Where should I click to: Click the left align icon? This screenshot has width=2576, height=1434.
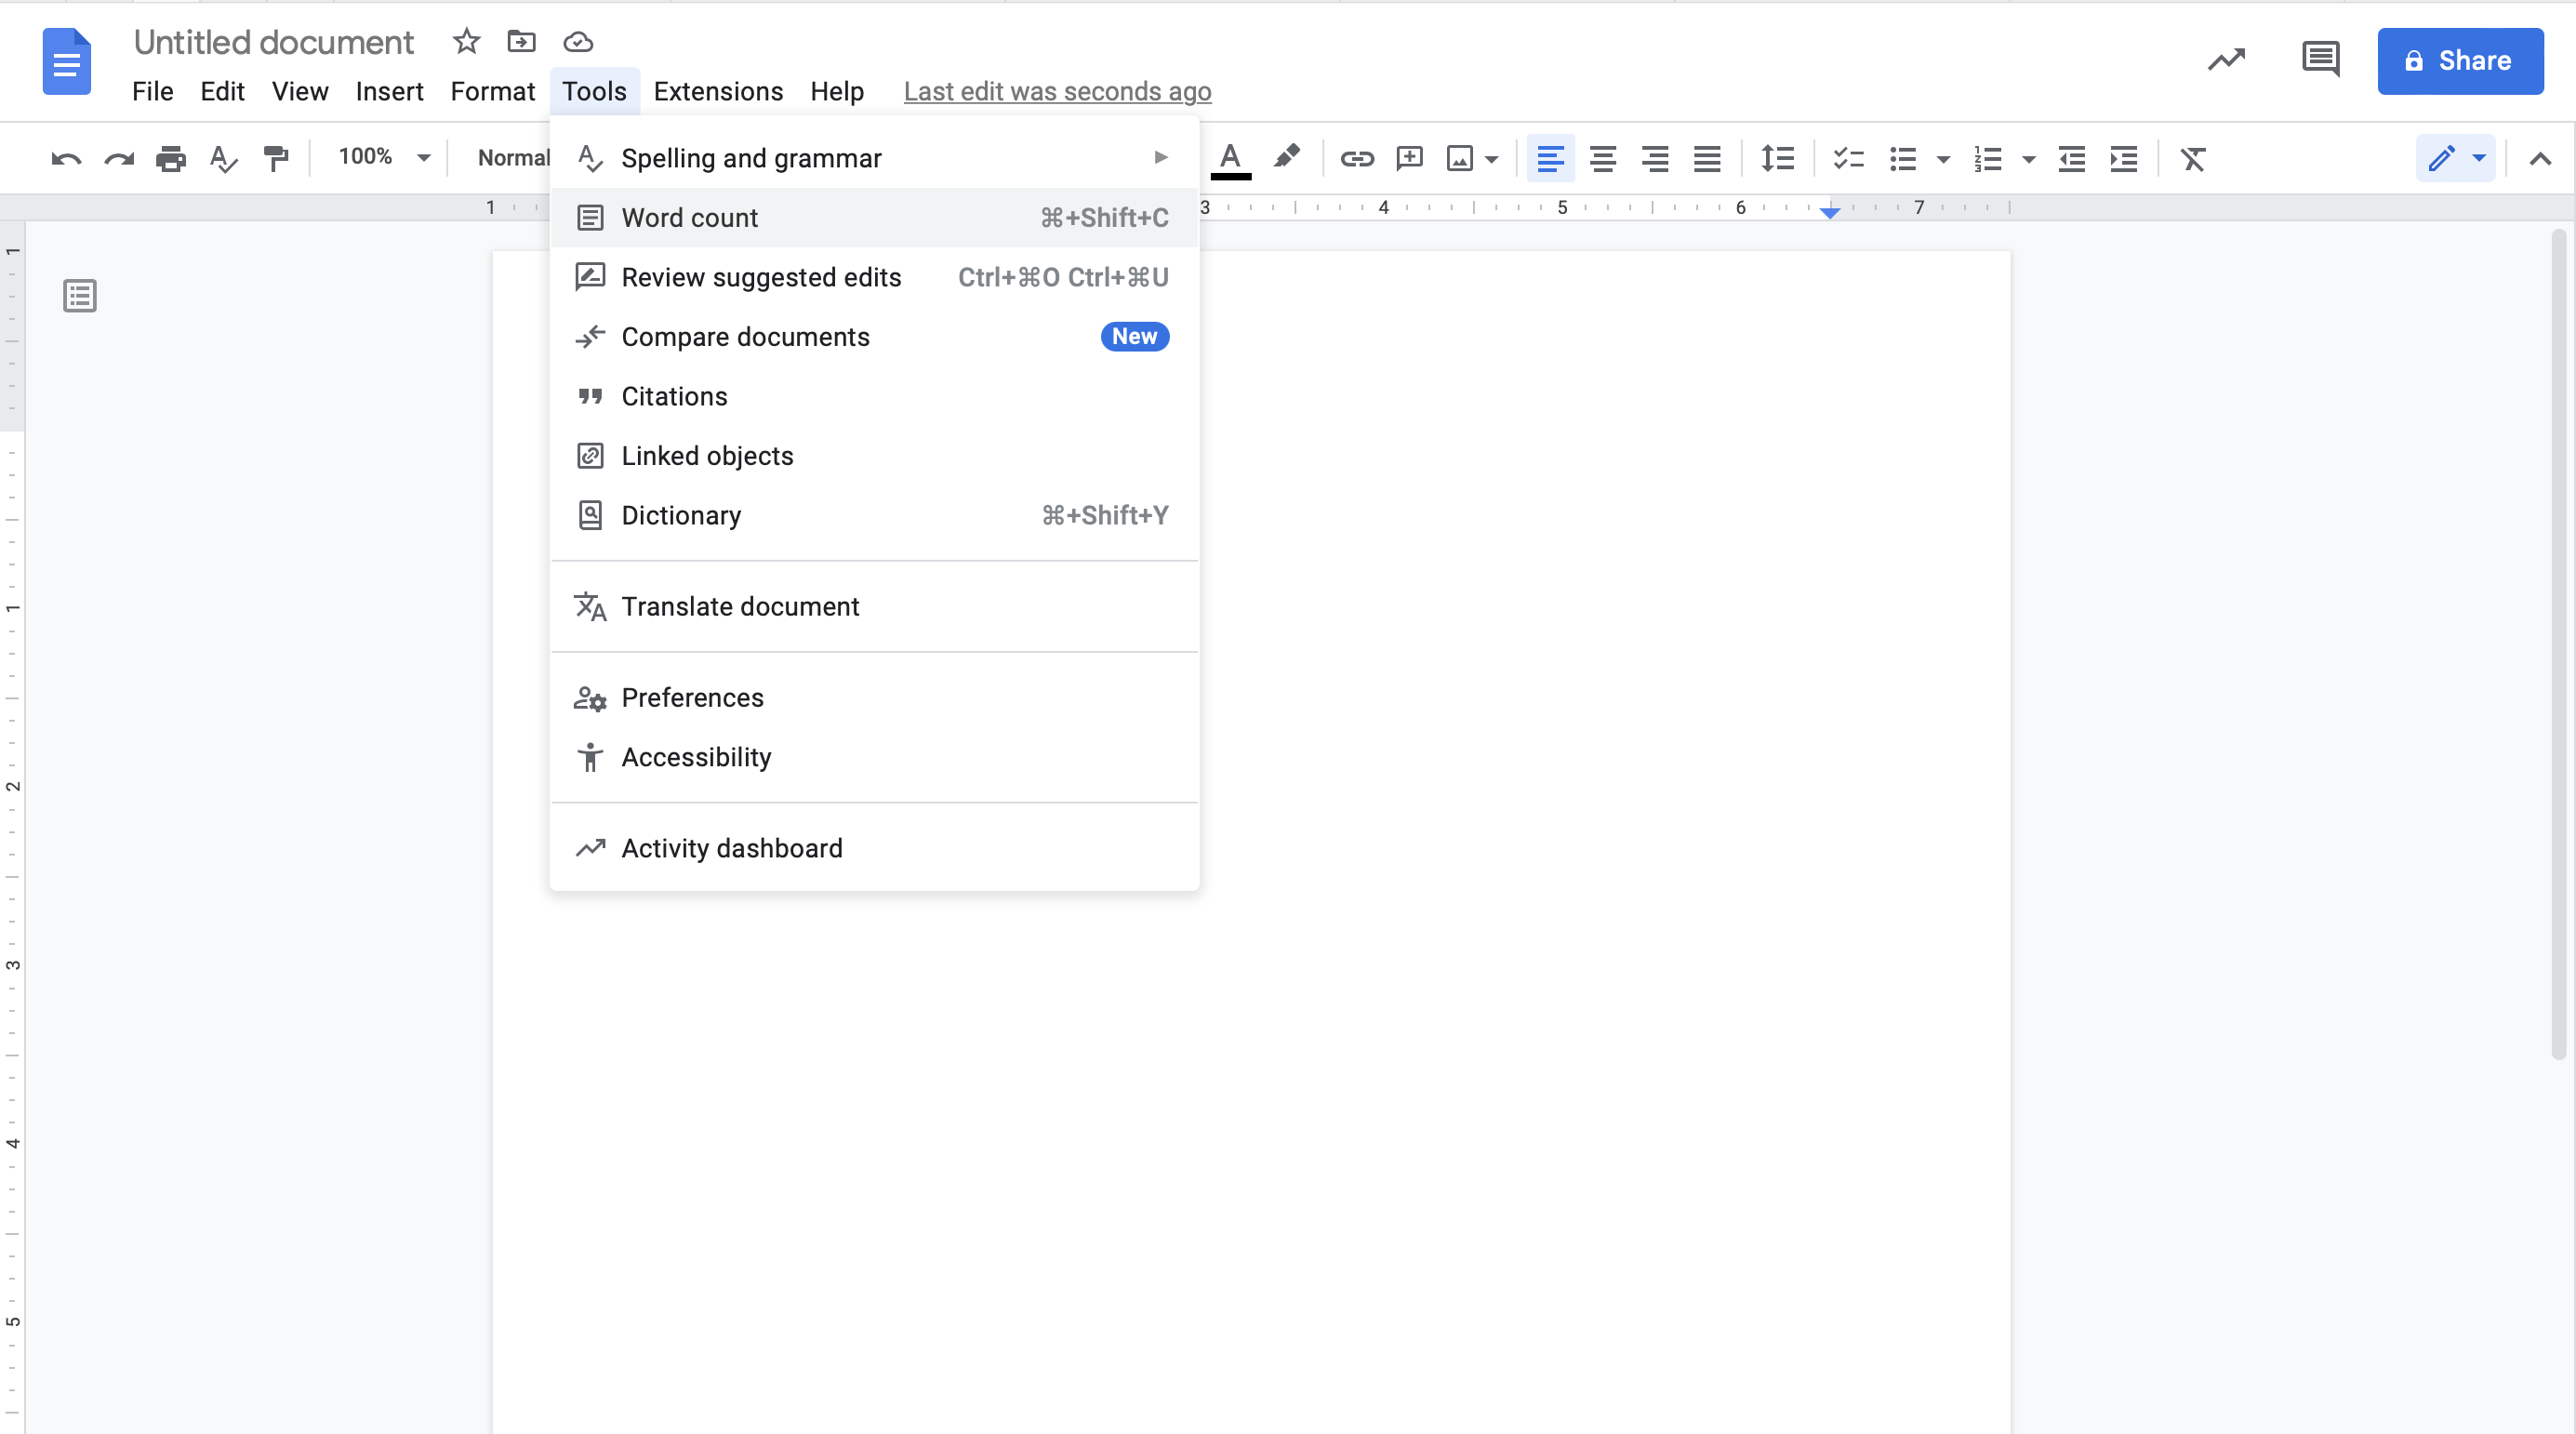pyautogui.click(x=1547, y=159)
